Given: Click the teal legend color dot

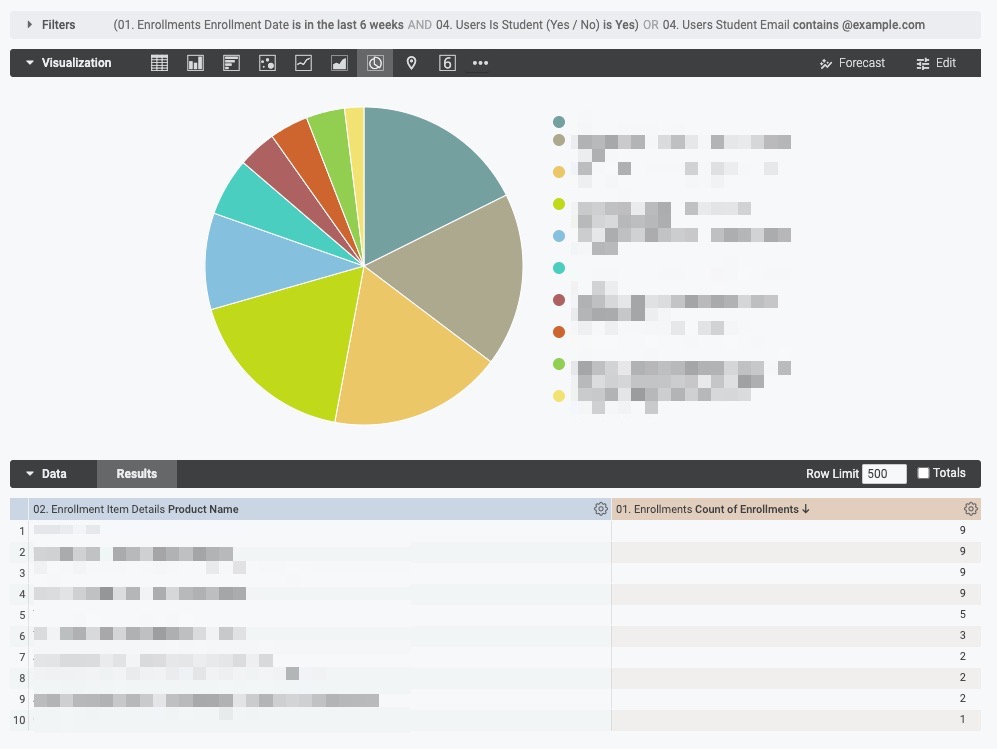Looking at the screenshot, I should 558,121.
